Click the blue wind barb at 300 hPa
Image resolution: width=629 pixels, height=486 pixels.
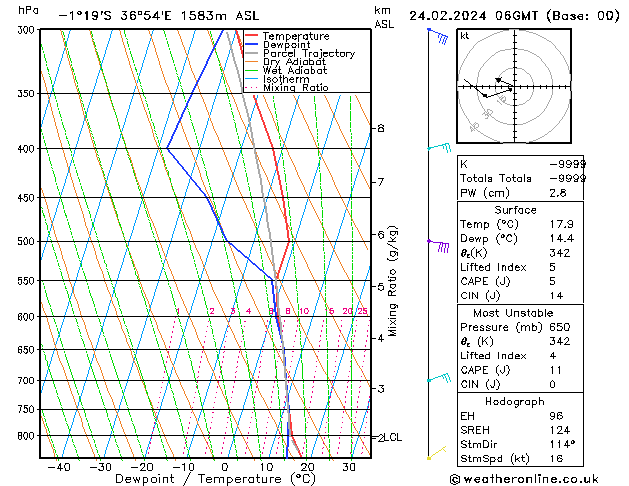click(x=437, y=35)
